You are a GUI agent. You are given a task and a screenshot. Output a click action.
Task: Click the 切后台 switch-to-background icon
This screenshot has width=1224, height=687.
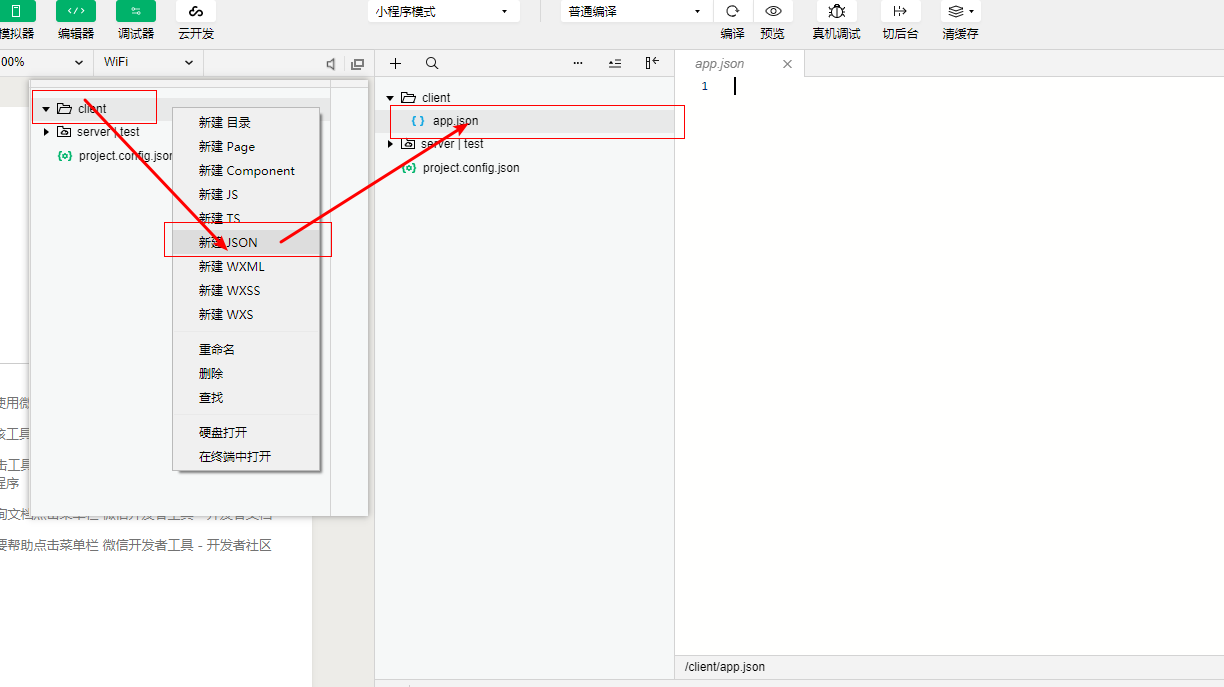coord(900,11)
